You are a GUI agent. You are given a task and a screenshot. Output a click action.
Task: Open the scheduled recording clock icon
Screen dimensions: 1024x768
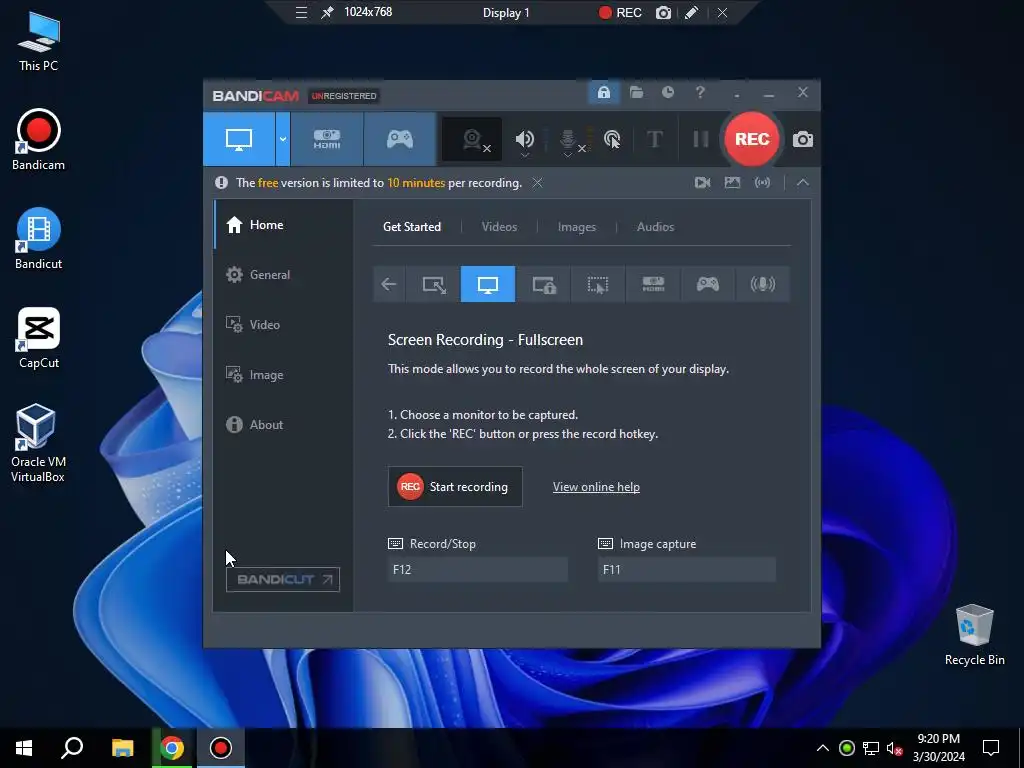[667, 92]
